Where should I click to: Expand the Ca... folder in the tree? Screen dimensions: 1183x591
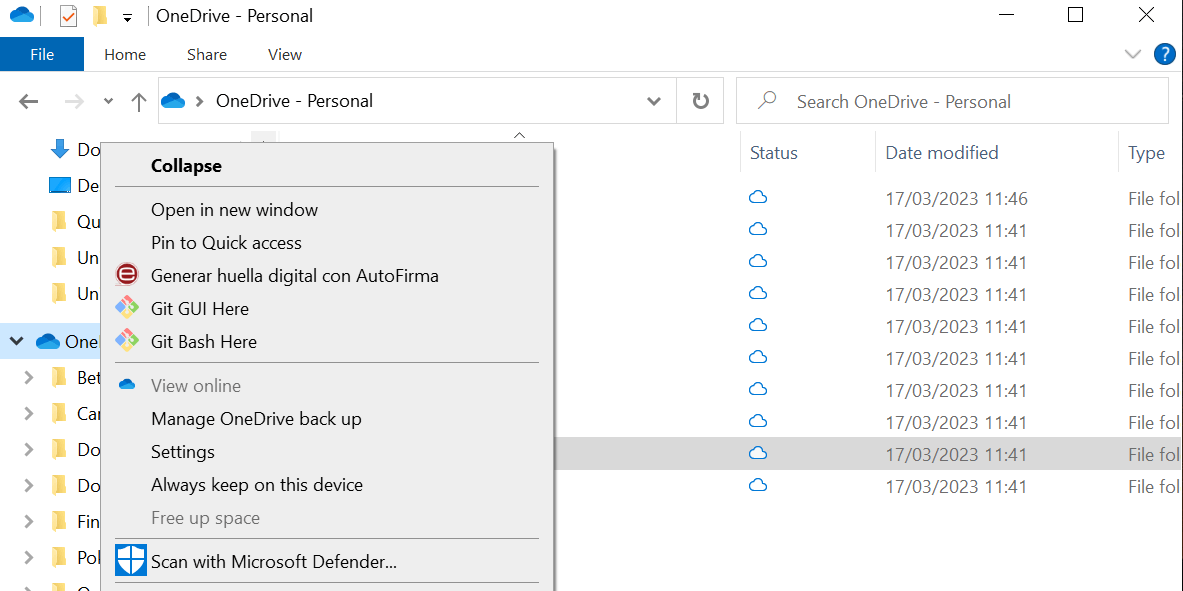pyautogui.click(x=29, y=414)
